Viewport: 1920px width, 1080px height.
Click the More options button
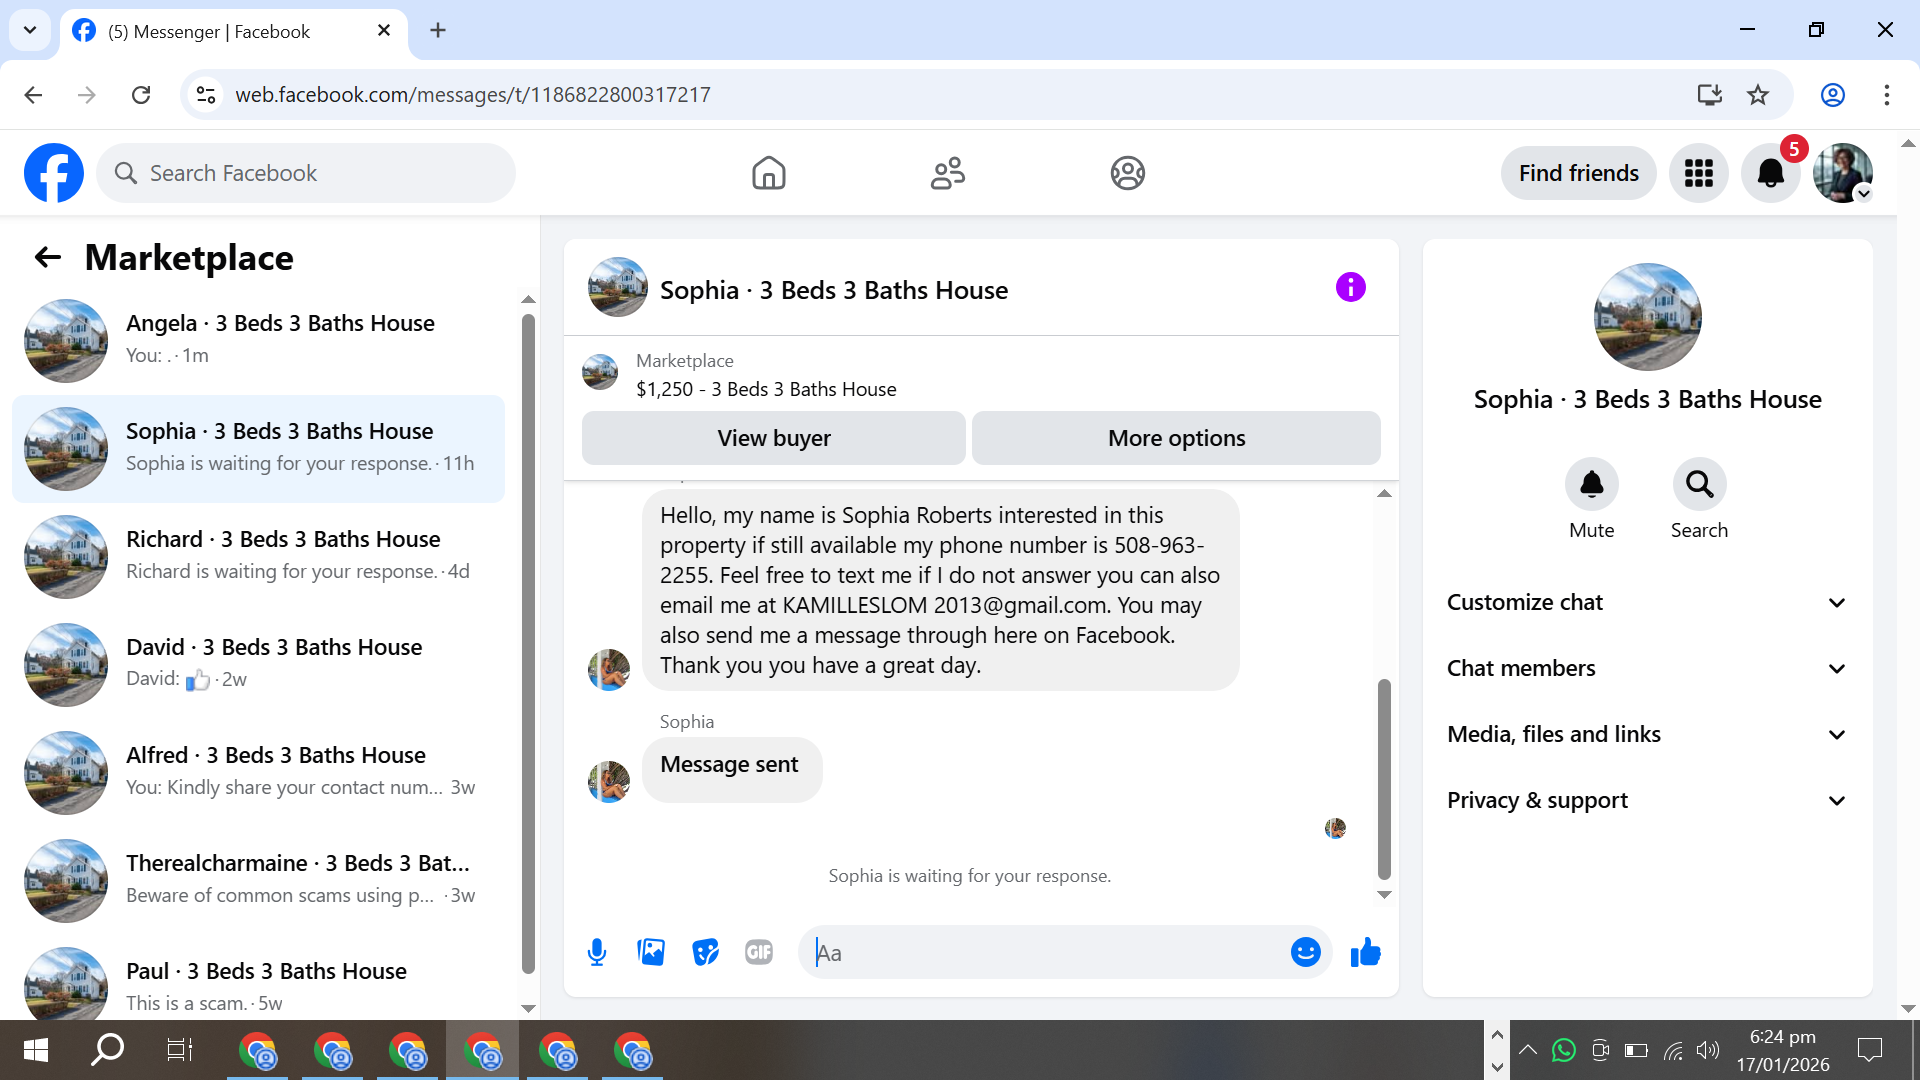point(1176,438)
